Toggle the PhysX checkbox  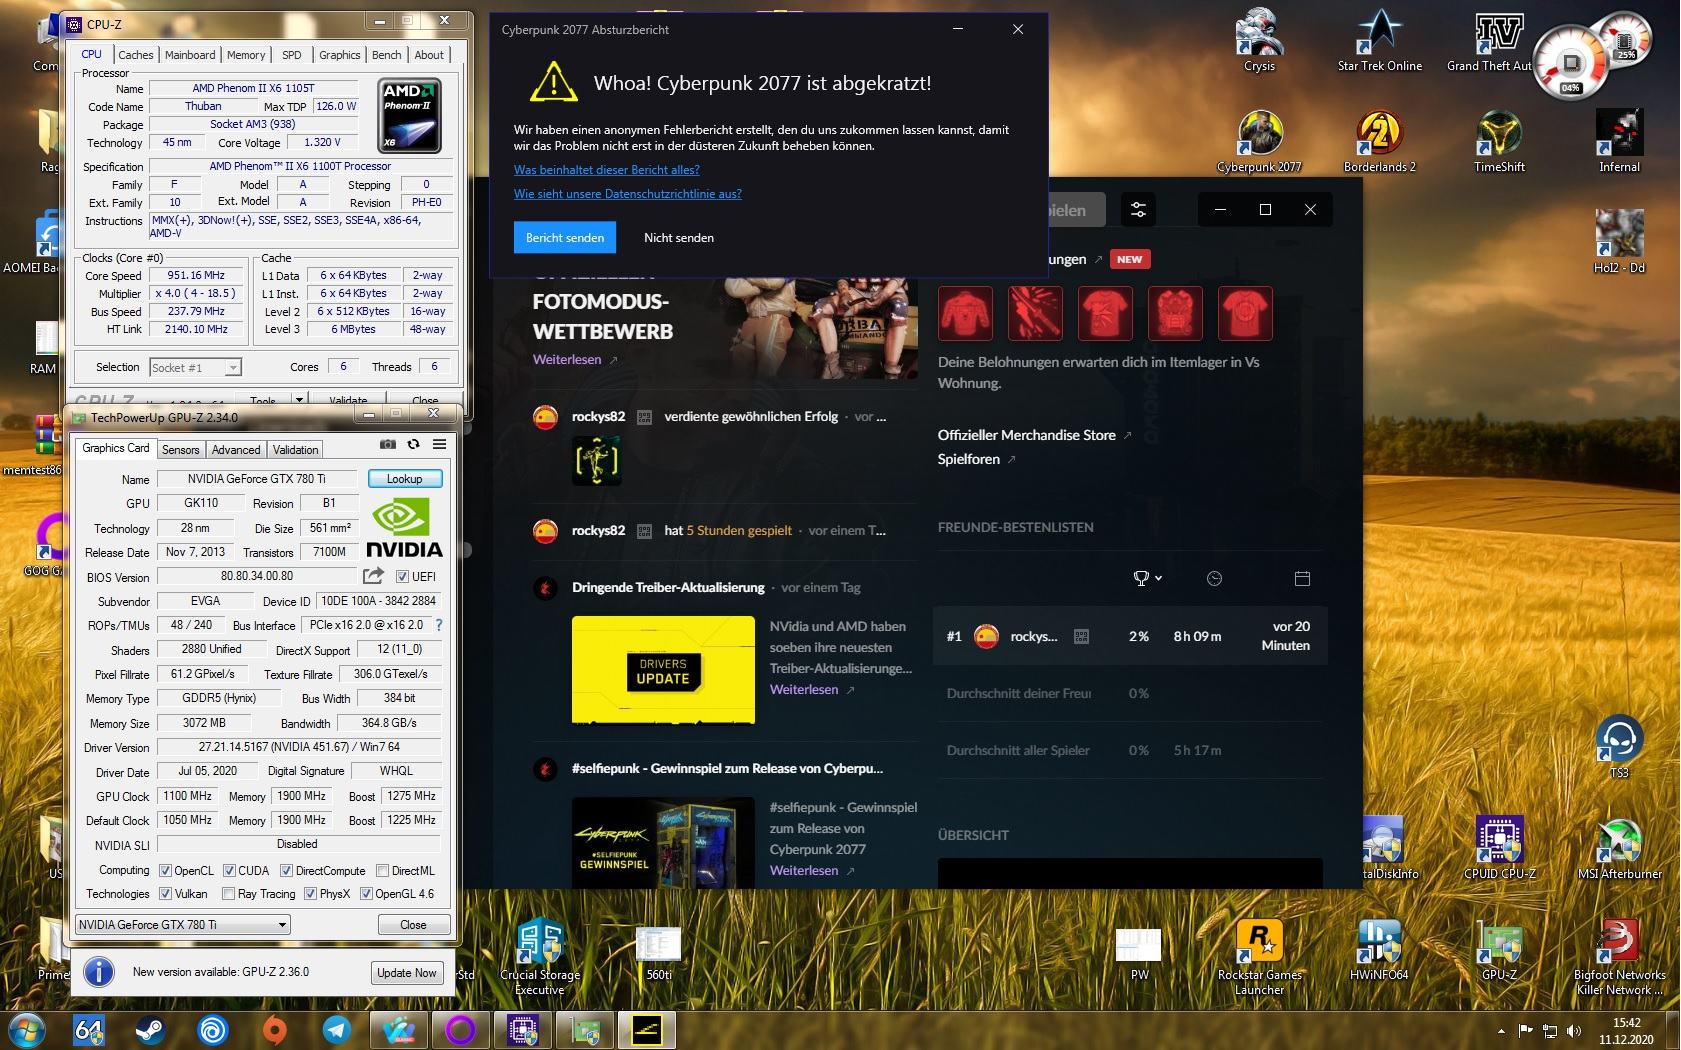310,894
